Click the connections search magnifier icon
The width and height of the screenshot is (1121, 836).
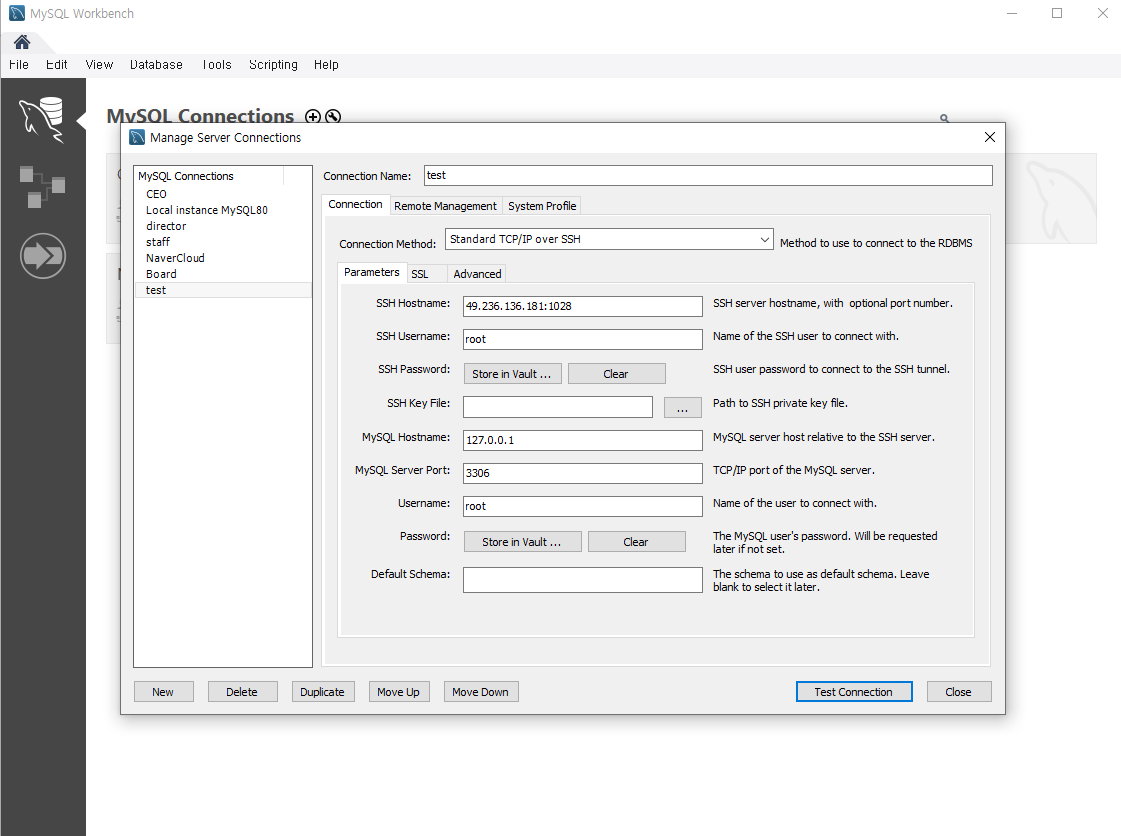pos(944,118)
